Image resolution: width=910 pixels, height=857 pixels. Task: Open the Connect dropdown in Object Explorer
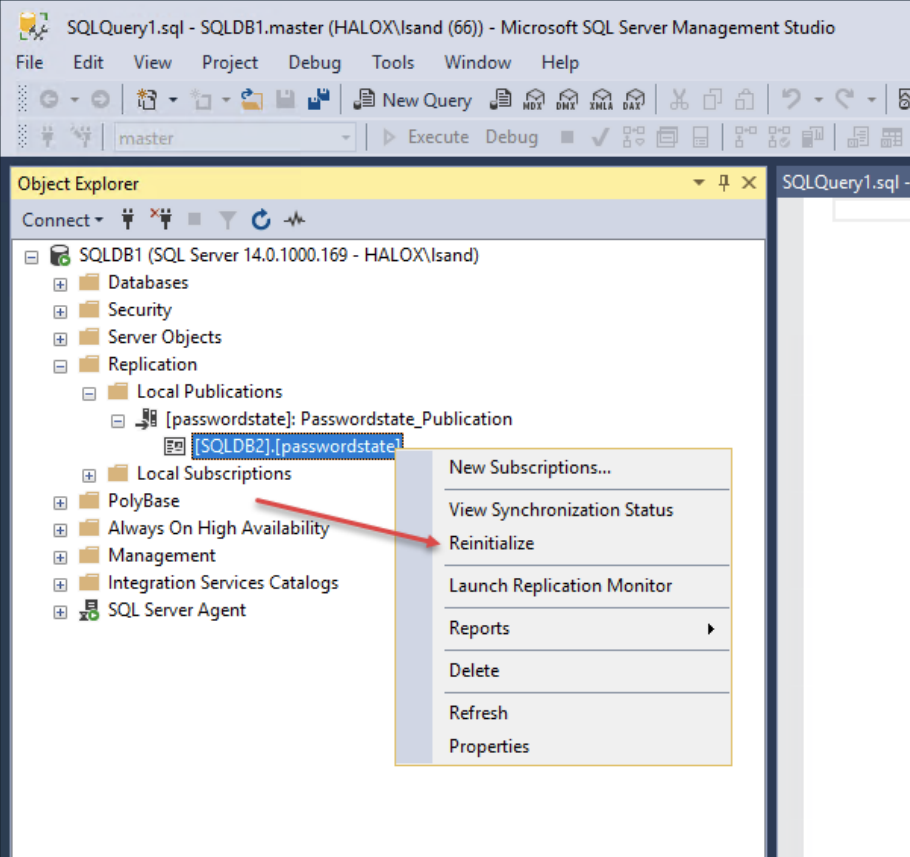(62, 220)
